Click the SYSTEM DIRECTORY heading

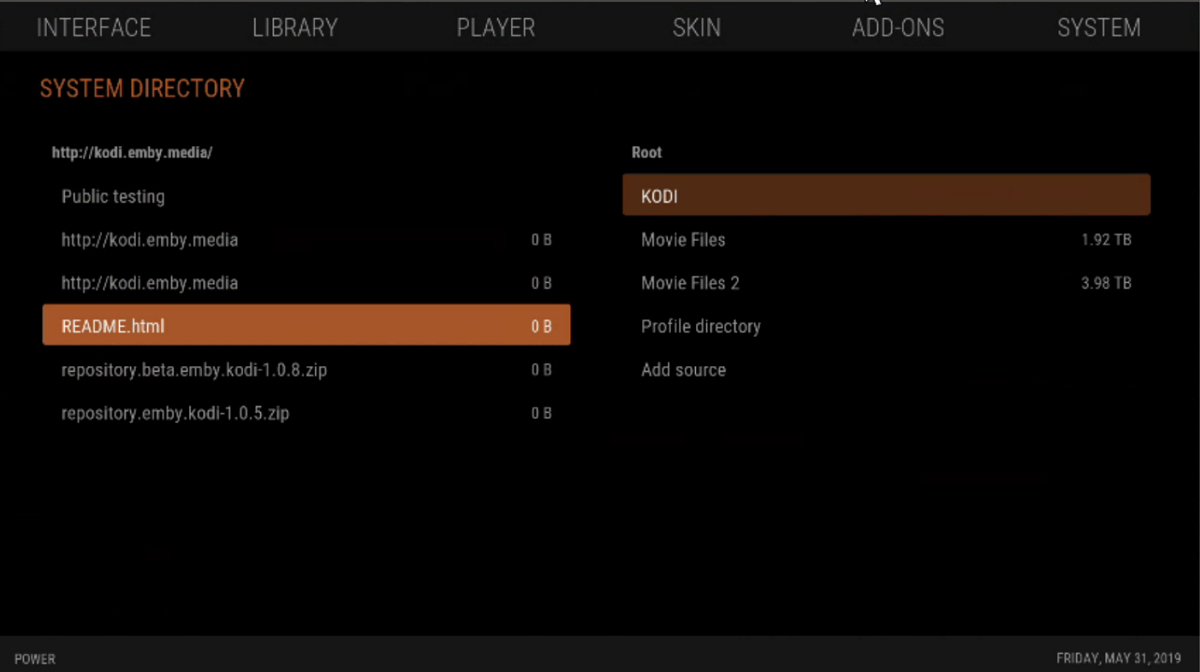click(x=142, y=89)
